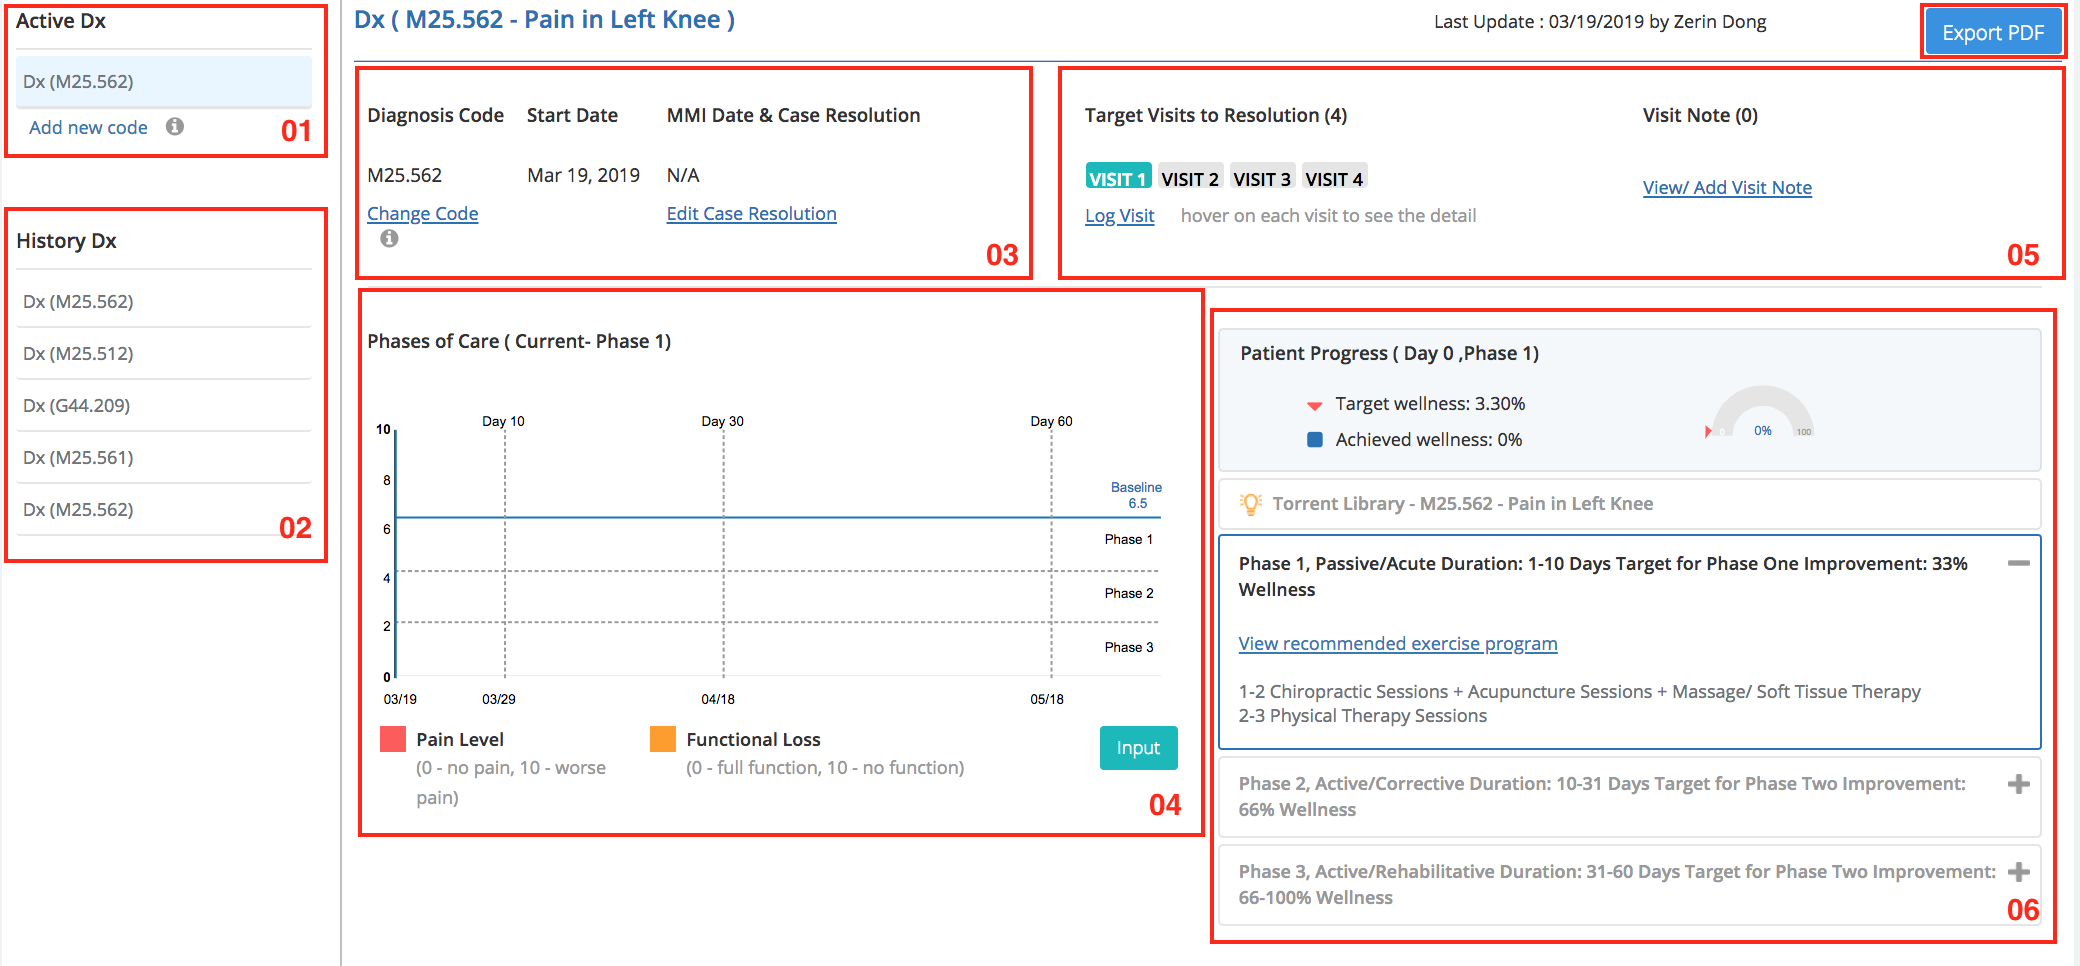Open View/Add Visit Note link
Screen dimensions: 2080x966
(1727, 187)
